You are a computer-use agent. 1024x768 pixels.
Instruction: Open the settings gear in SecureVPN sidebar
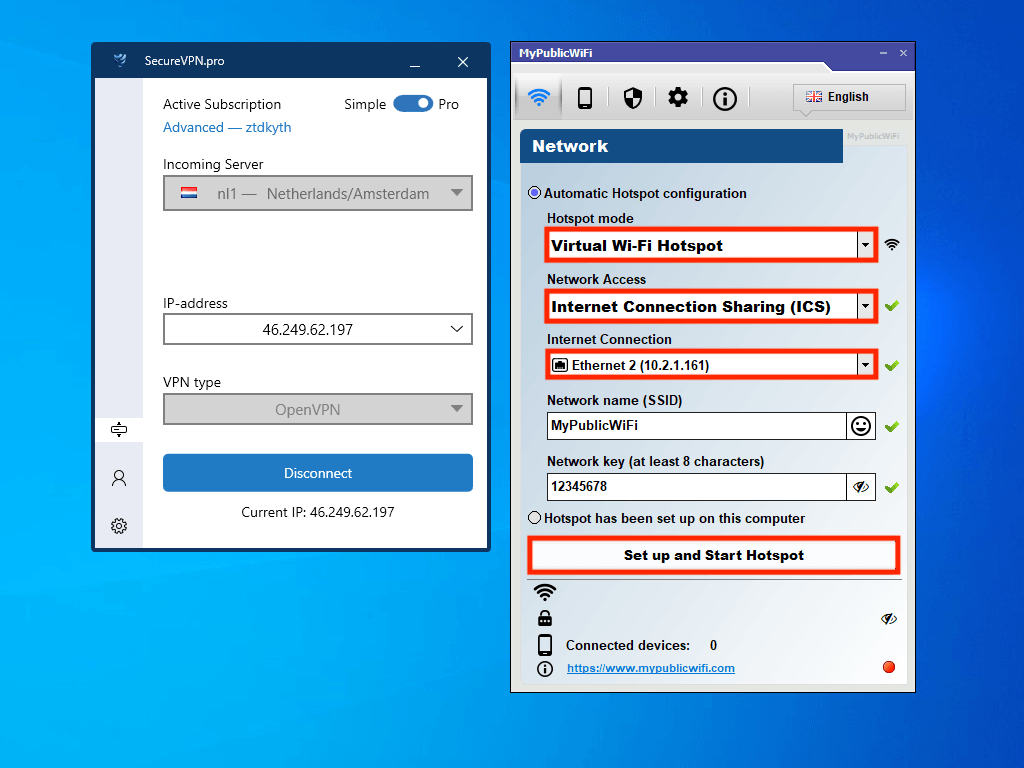pos(119,526)
